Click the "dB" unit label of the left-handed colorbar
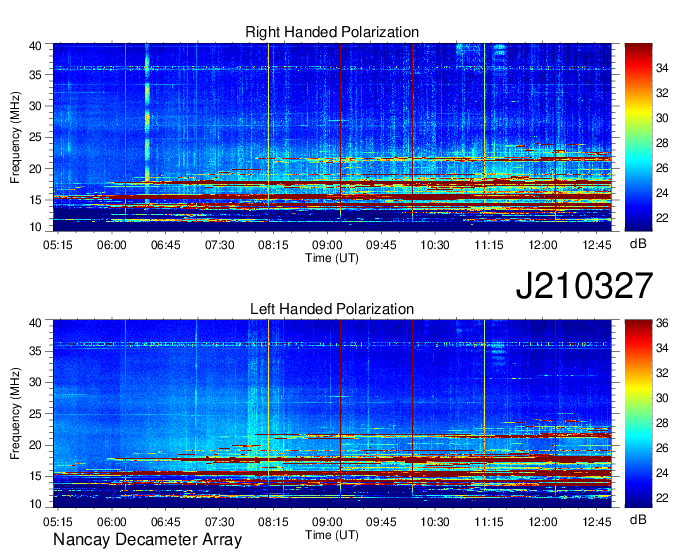680x552 pixels. 638,519
